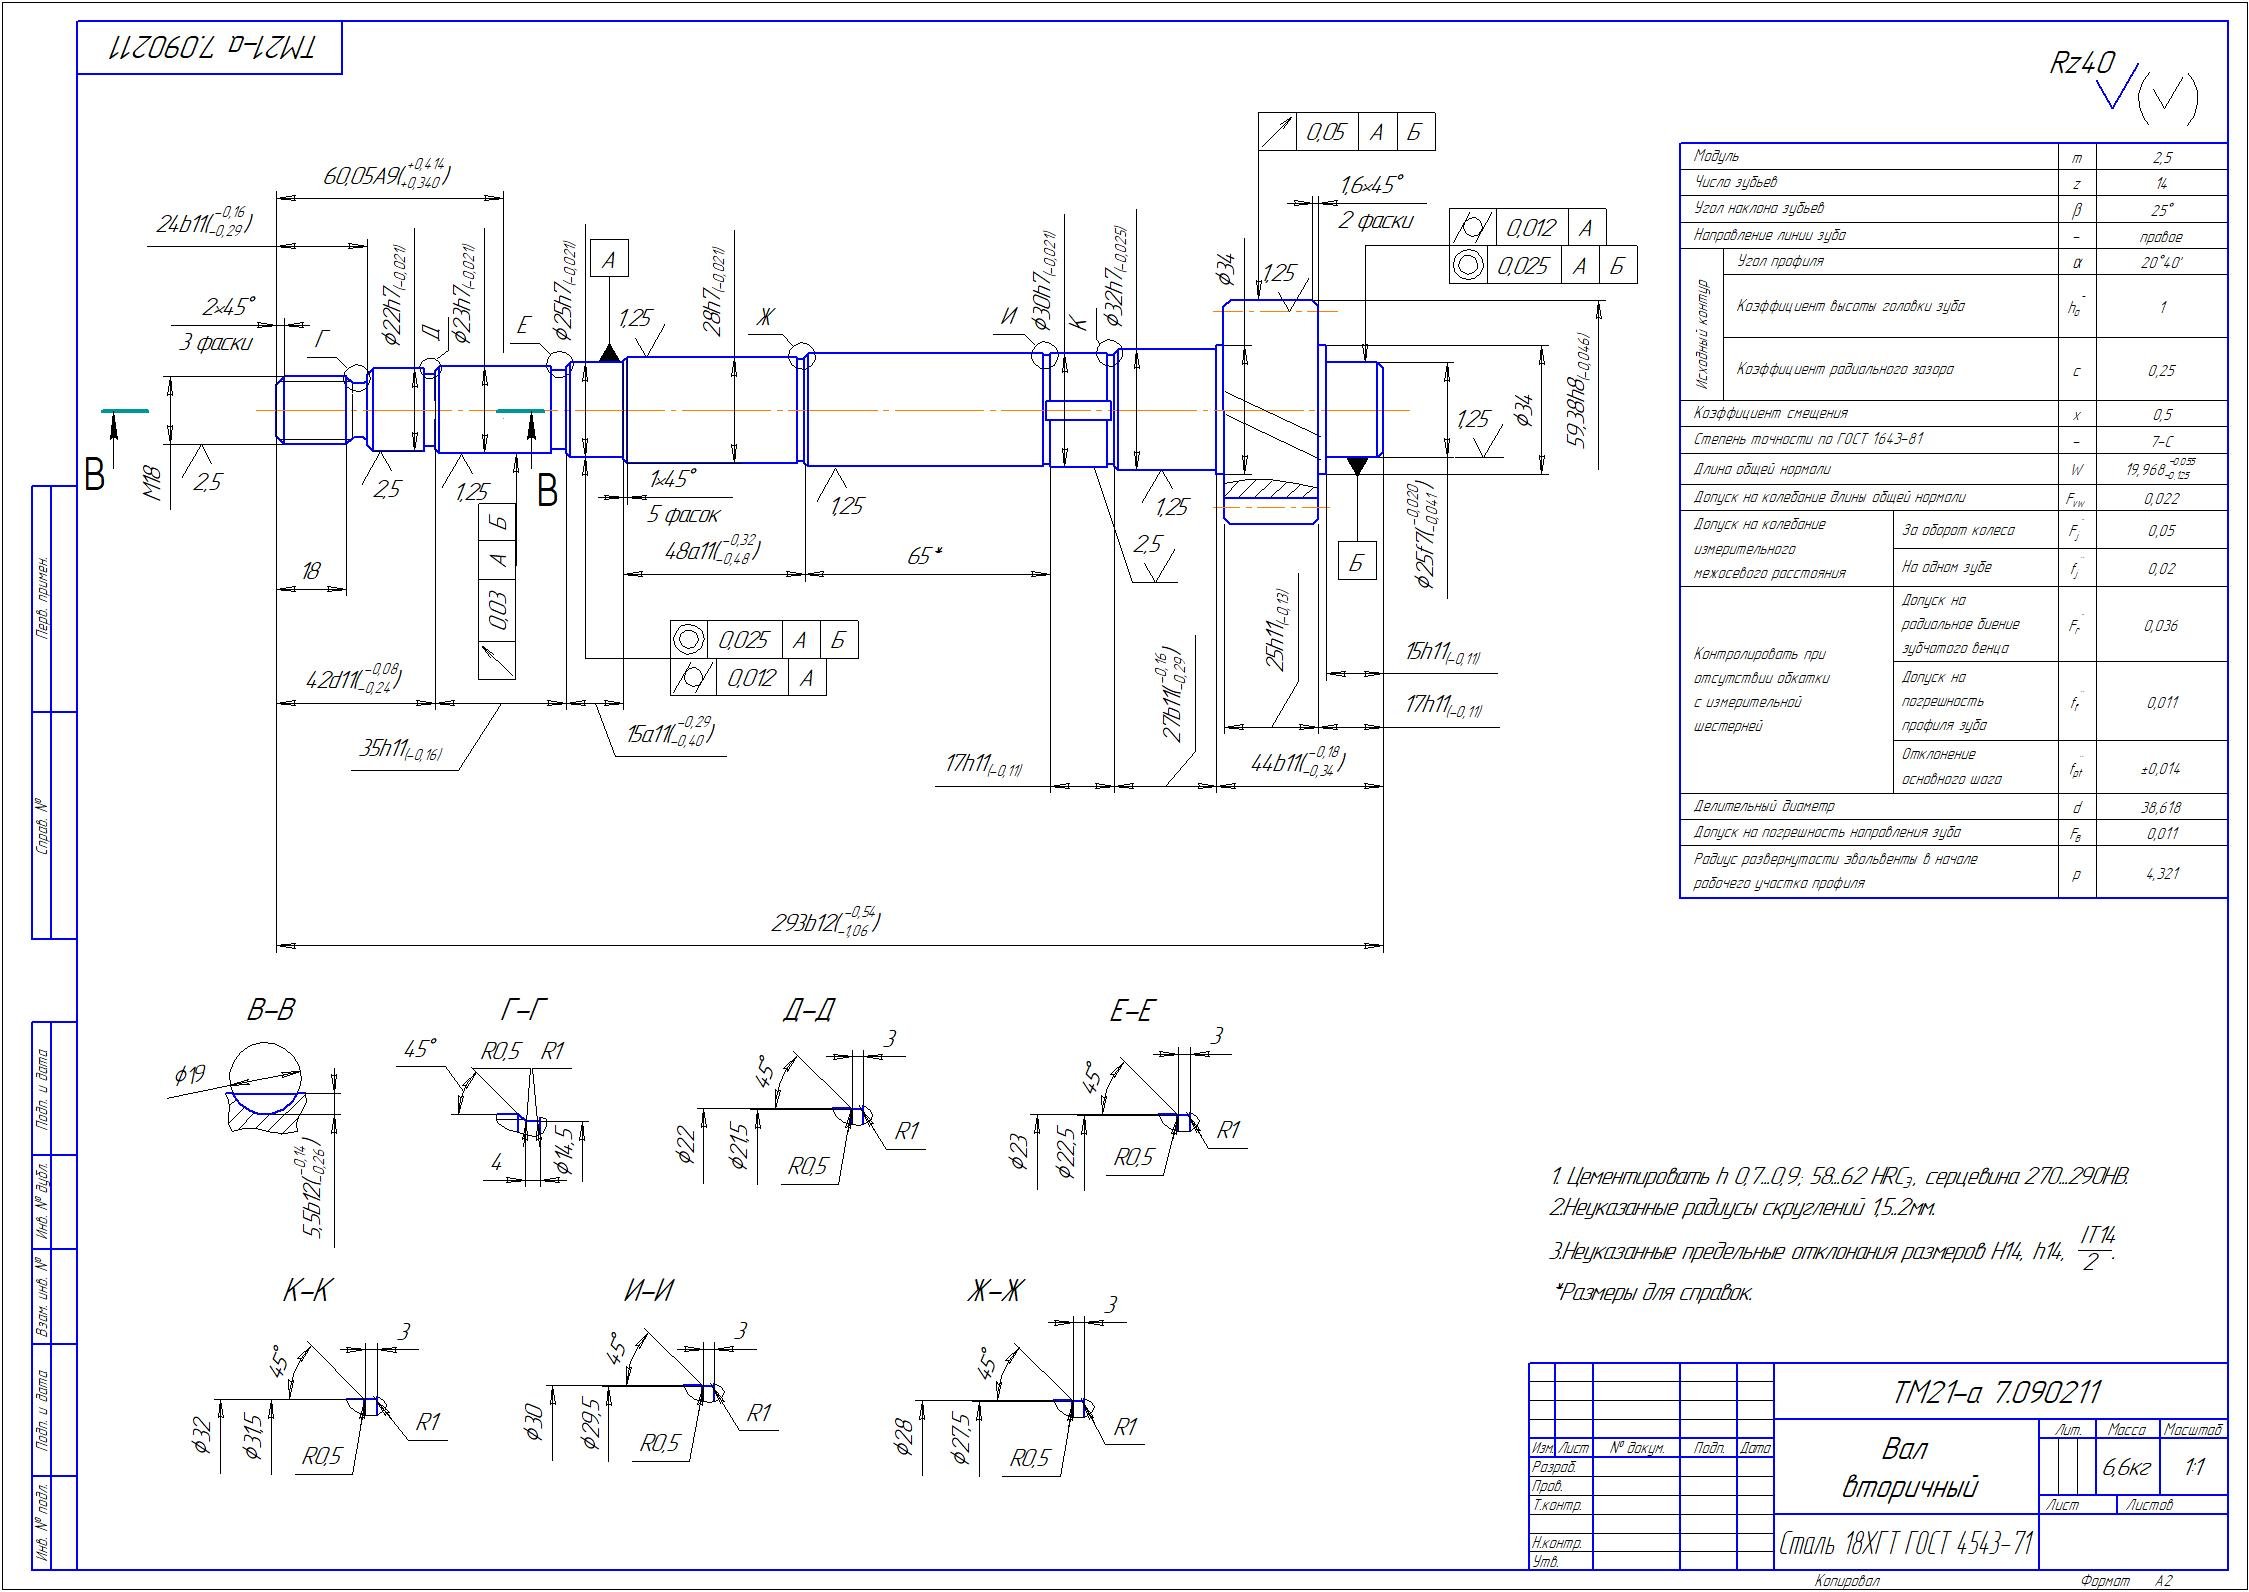
Task: Click the rotated drawing number at top-left
Action: pyautogui.click(x=211, y=47)
